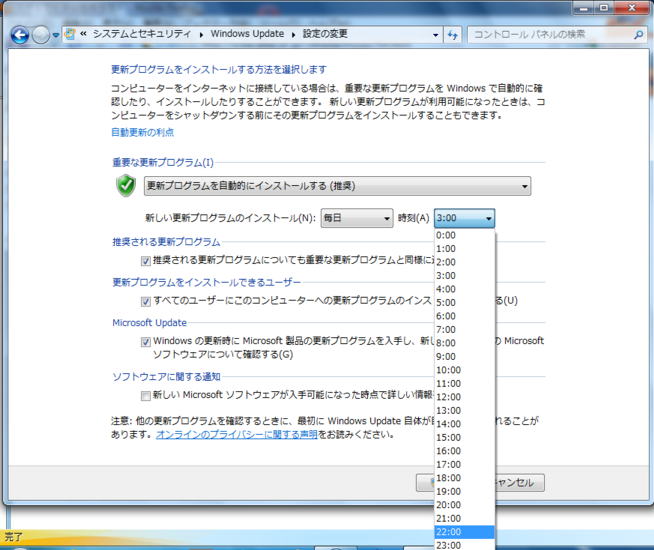Open 更新プログラムを自動的にインストールする dropdown
This screenshot has width=654, height=550.
click(x=337, y=186)
